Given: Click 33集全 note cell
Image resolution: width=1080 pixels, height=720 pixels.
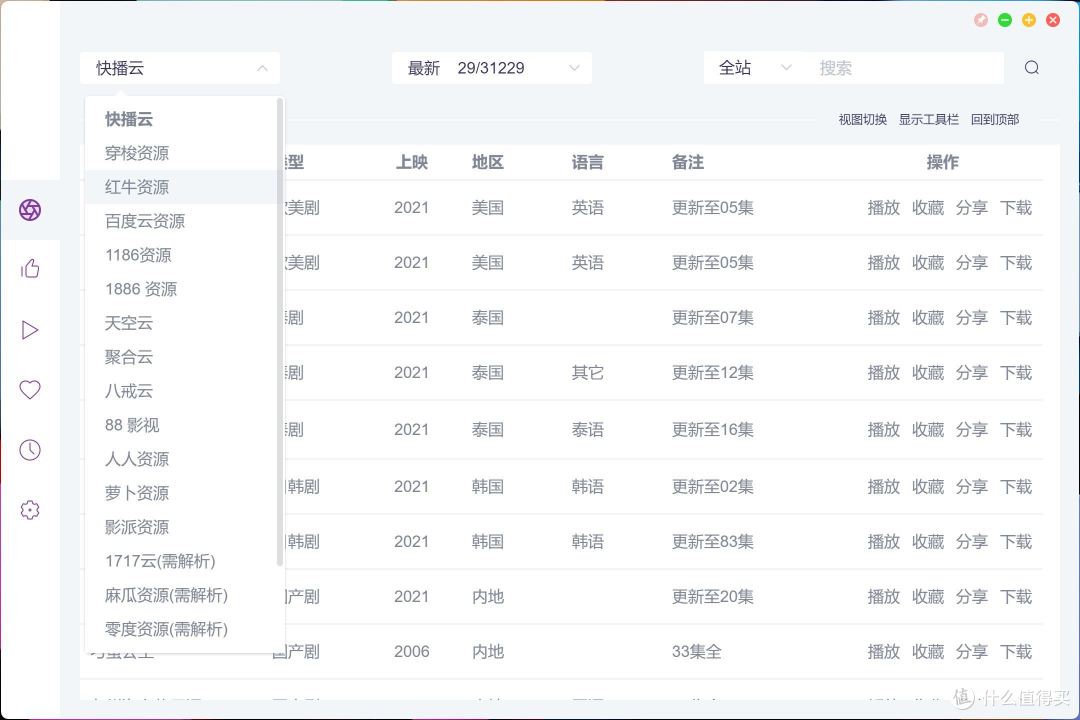Looking at the screenshot, I should (696, 652).
